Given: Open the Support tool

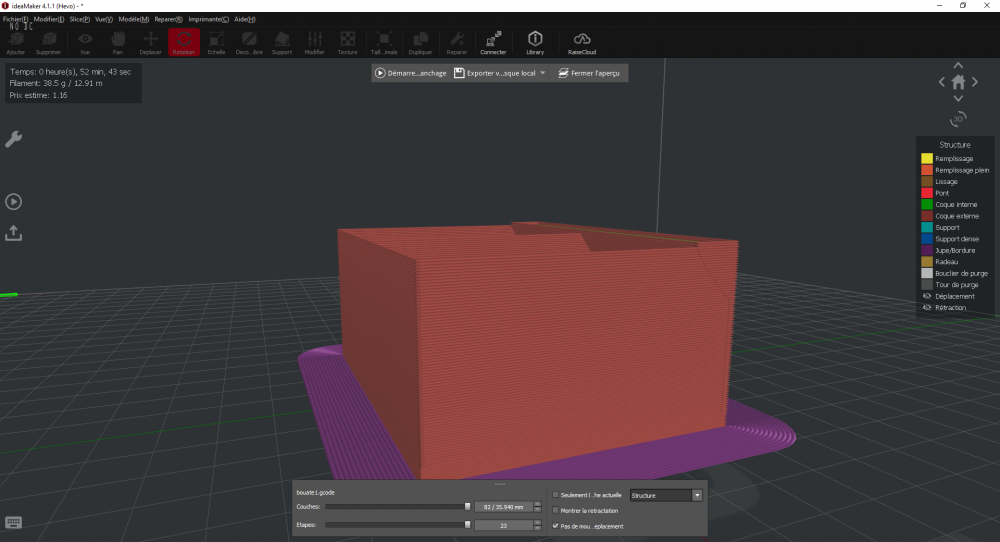Looking at the screenshot, I should point(281,43).
